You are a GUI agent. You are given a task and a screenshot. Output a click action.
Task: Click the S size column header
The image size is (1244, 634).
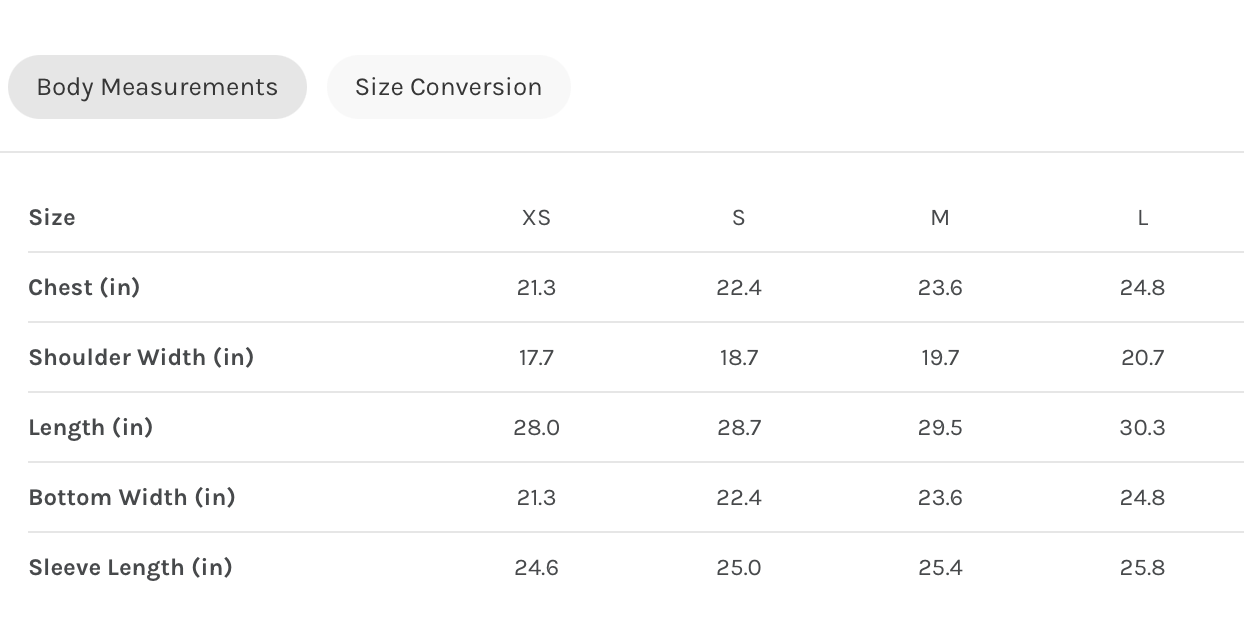739,218
